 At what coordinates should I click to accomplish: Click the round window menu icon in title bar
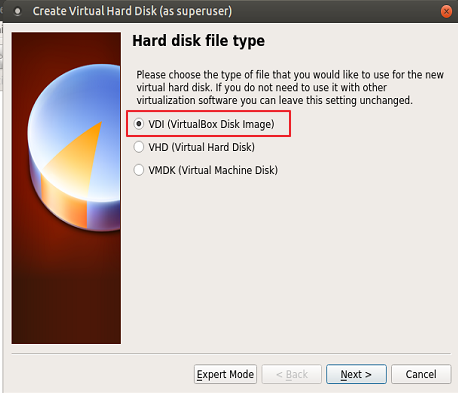click(18, 12)
